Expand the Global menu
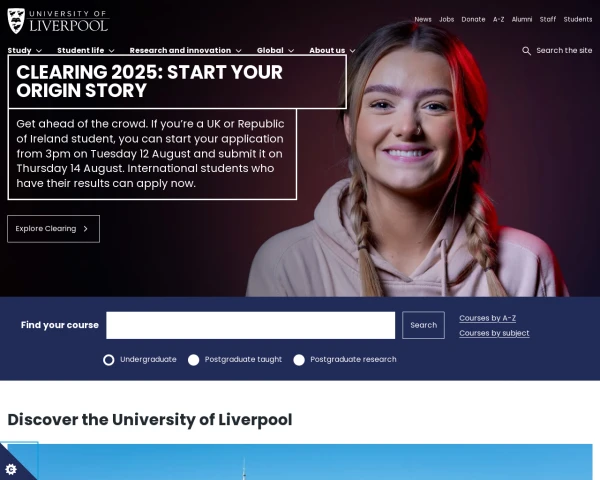Image resolution: width=600 pixels, height=480 pixels. click(x=276, y=51)
